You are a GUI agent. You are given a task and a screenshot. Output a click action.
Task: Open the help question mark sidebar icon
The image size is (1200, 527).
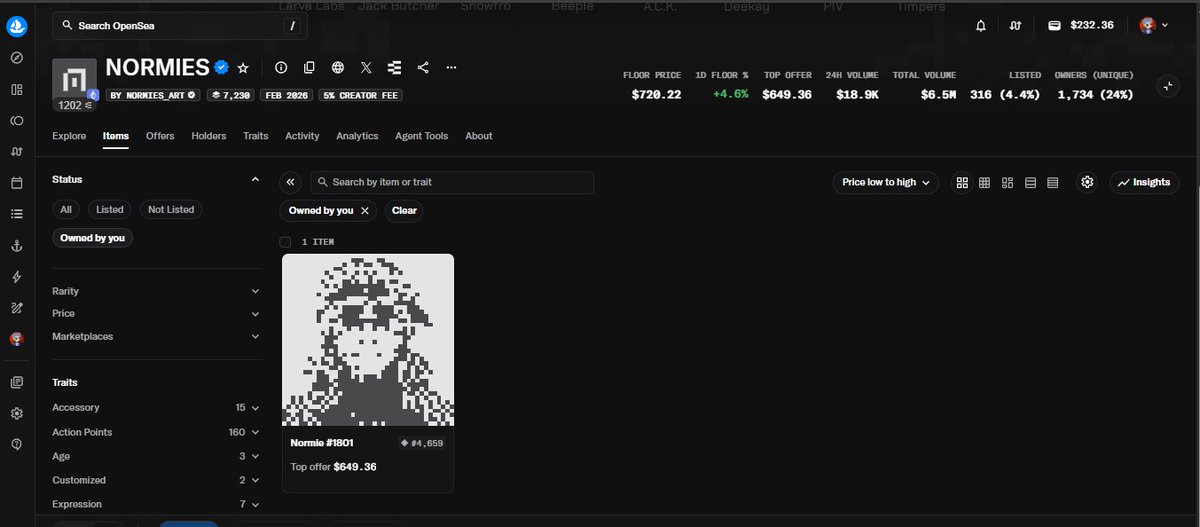coord(17,445)
